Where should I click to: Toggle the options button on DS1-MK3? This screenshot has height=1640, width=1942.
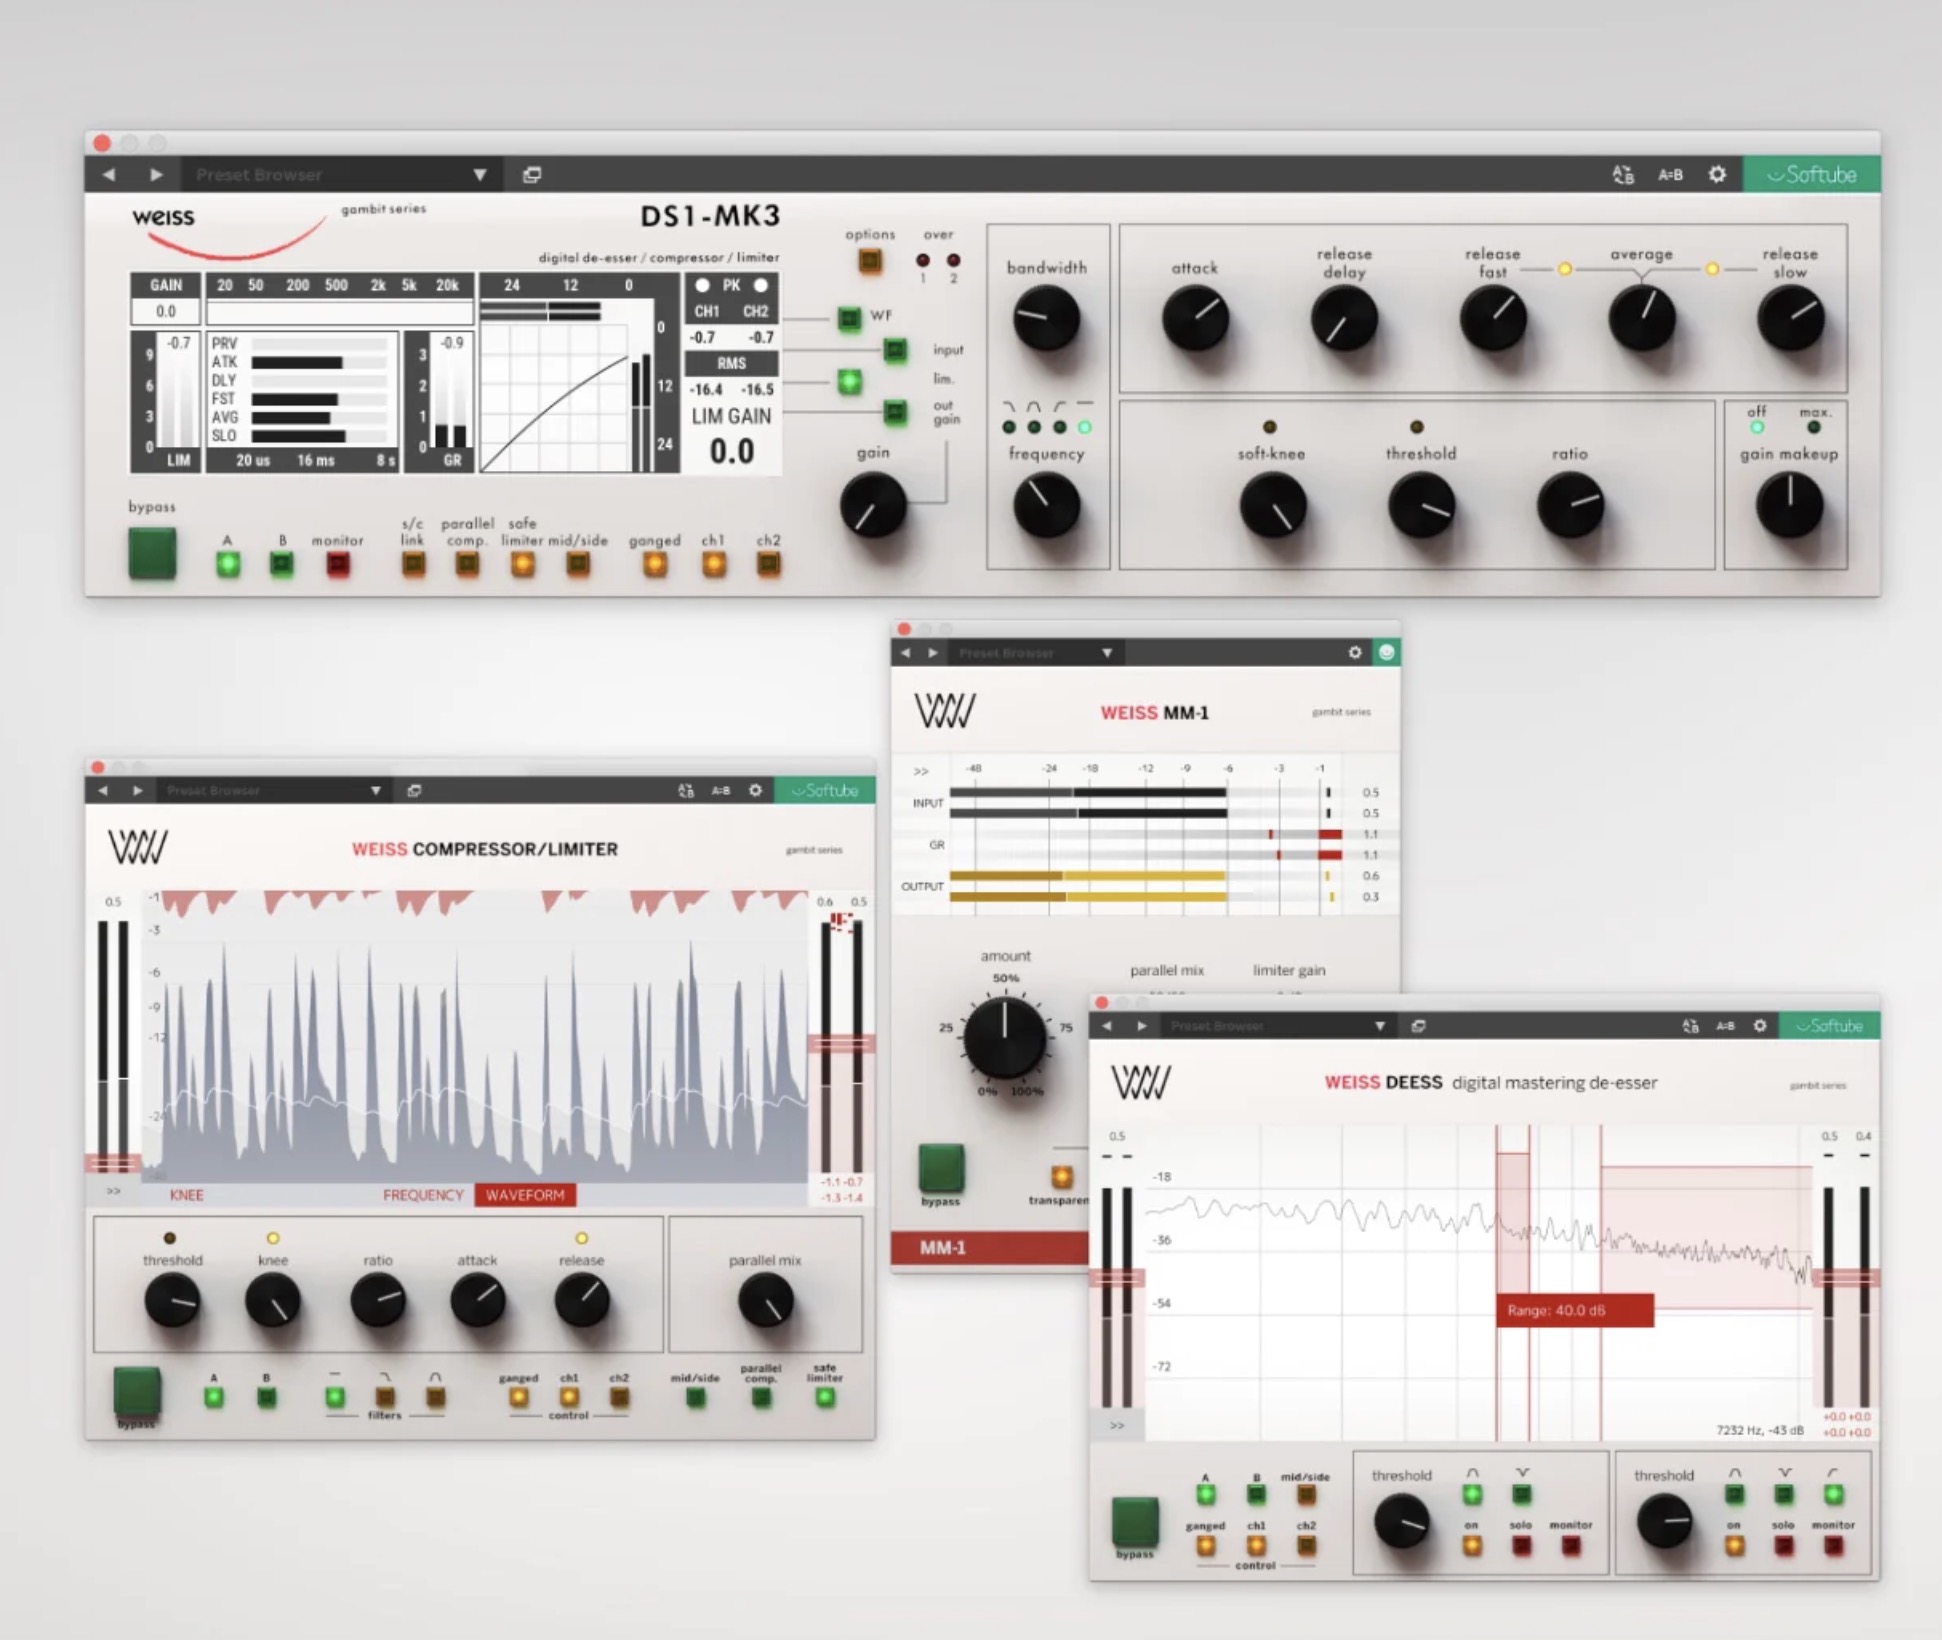click(869, 261)
